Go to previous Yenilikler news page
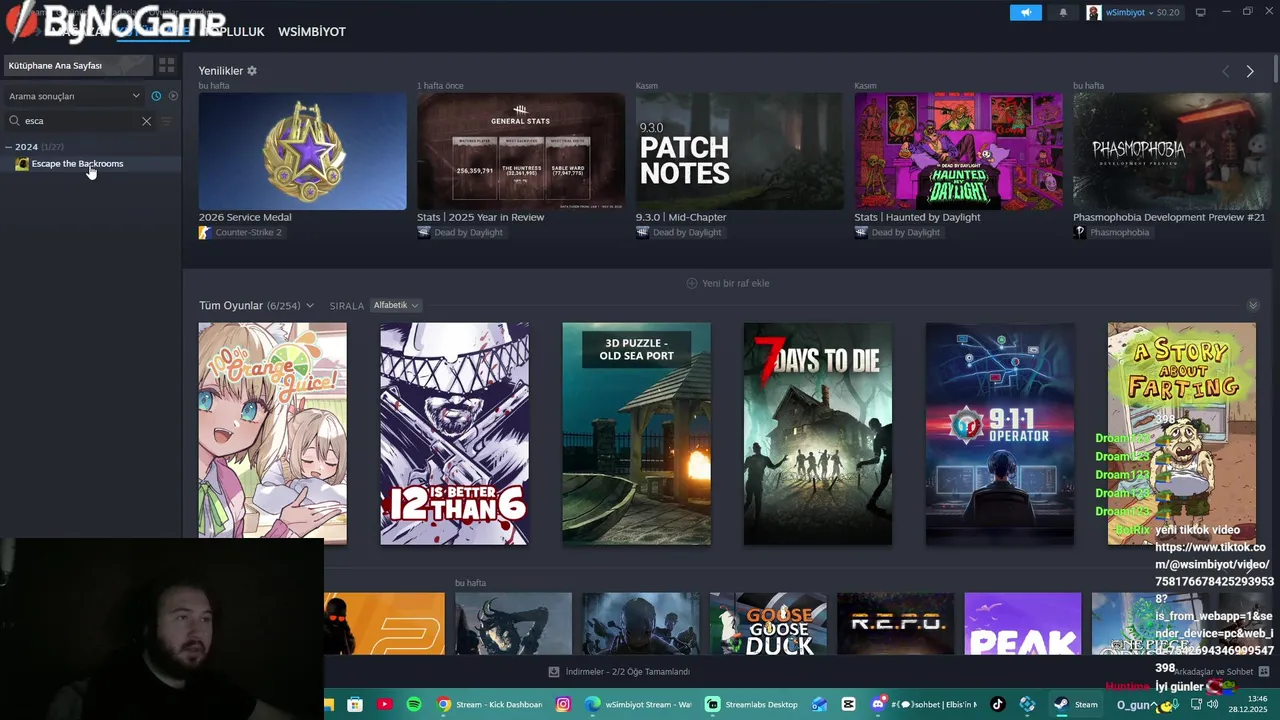Image resolution: width=1280 pixels, height=720 pixels. point(1225,71)
